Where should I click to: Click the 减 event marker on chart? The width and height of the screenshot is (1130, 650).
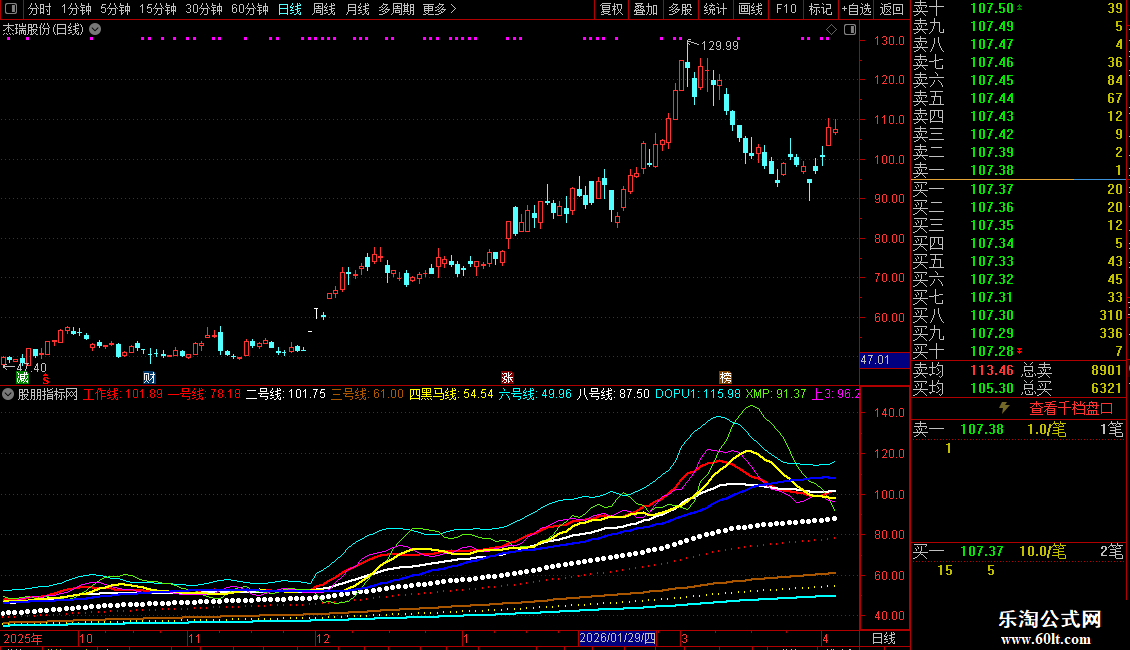(21, 377)
